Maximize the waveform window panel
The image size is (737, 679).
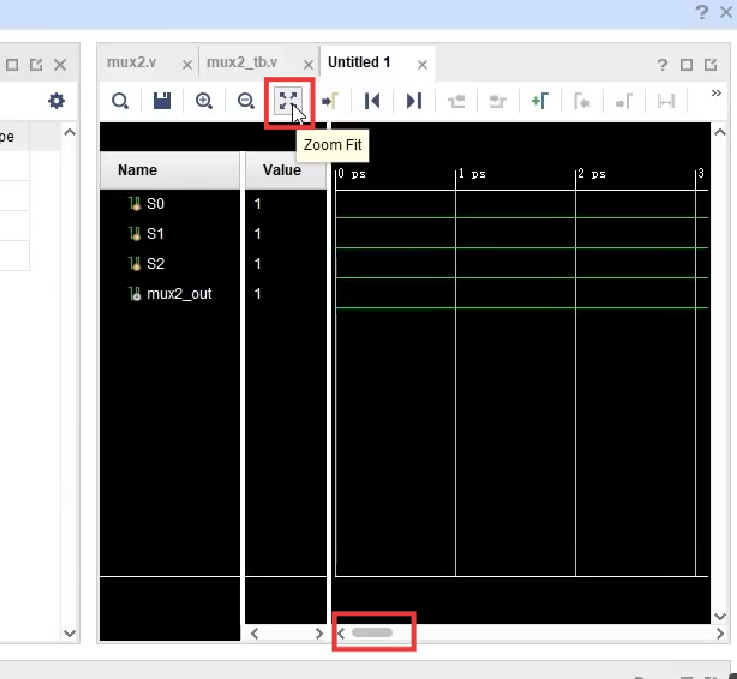(687, 64)
